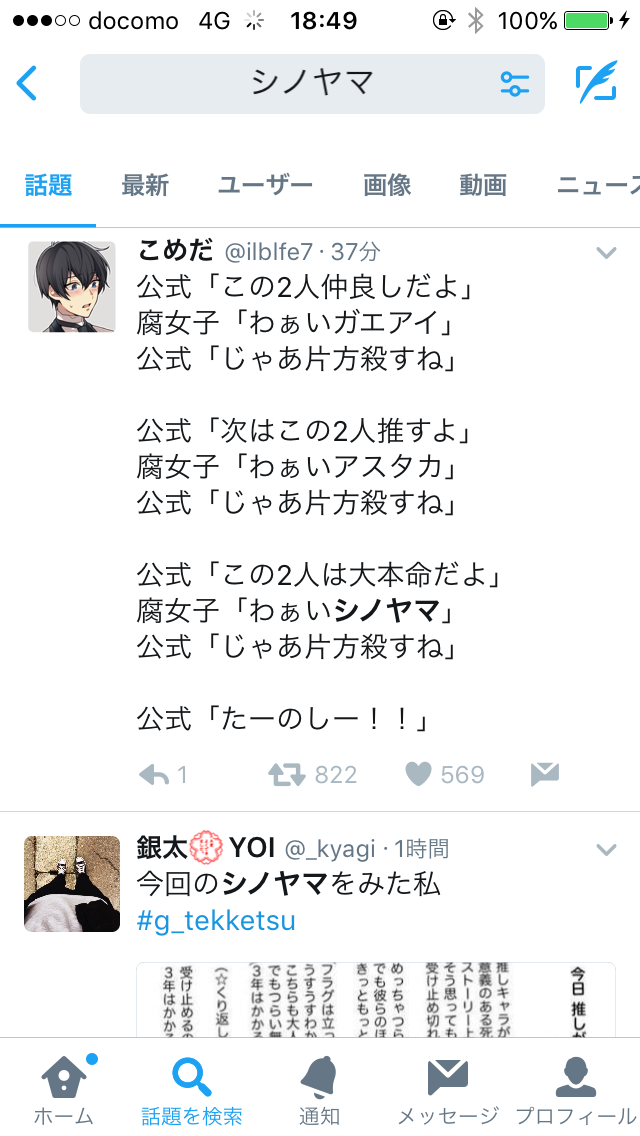The image size is (640, 1136).
Task: Tap the search field containing シノヤマ
Action: [x=312, y=84]
